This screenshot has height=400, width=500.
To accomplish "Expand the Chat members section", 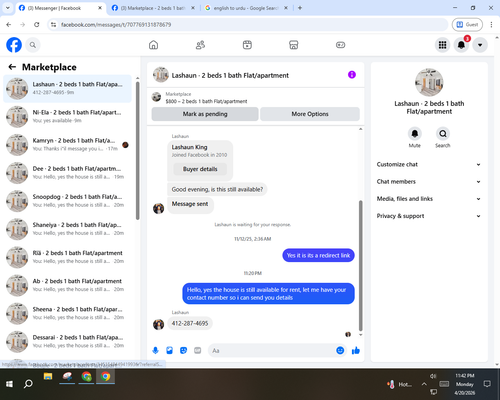I will 429,182.
